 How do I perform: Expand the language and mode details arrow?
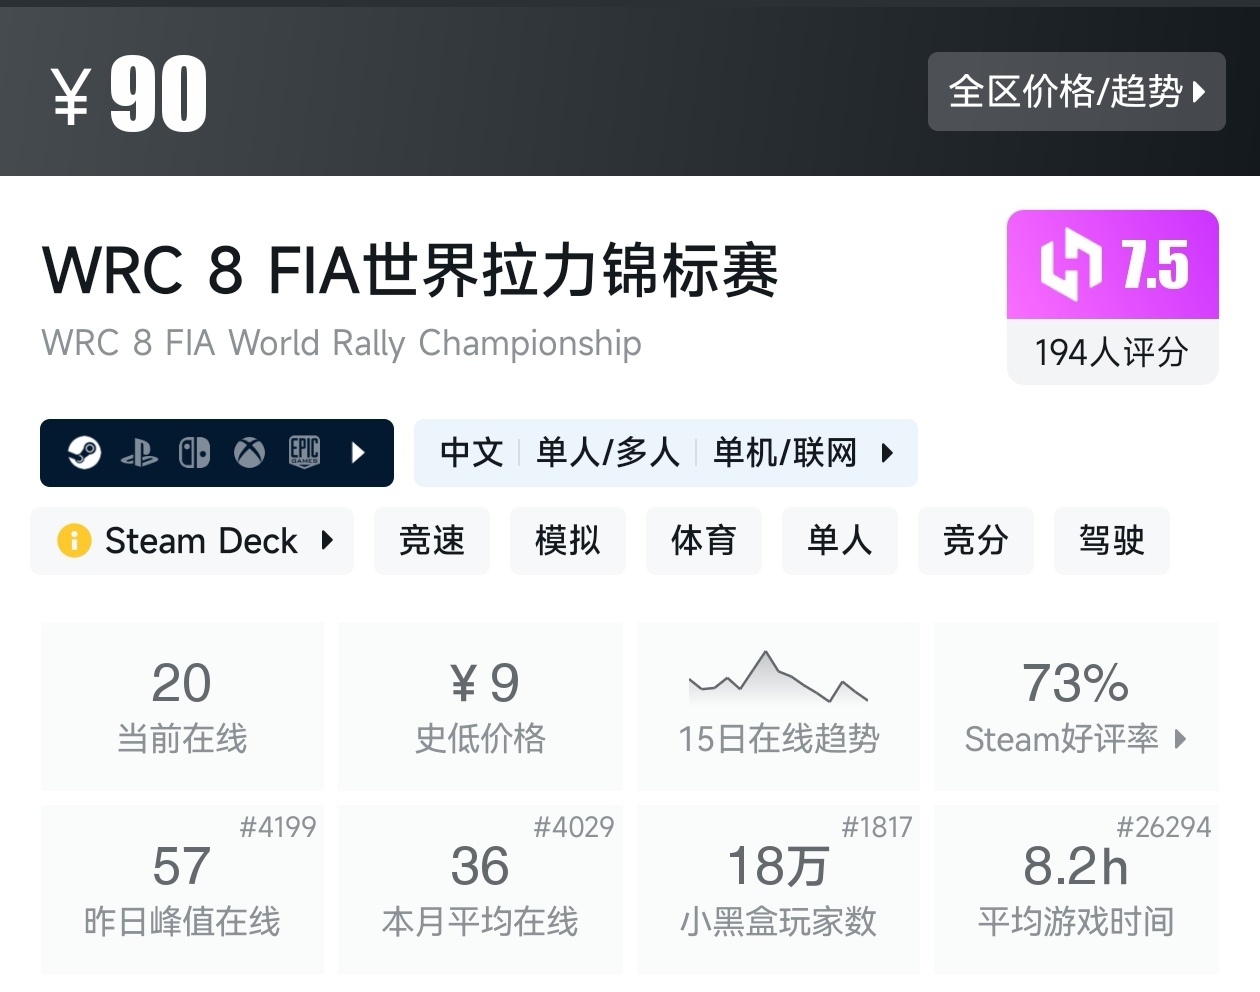(x=887, y=453)
